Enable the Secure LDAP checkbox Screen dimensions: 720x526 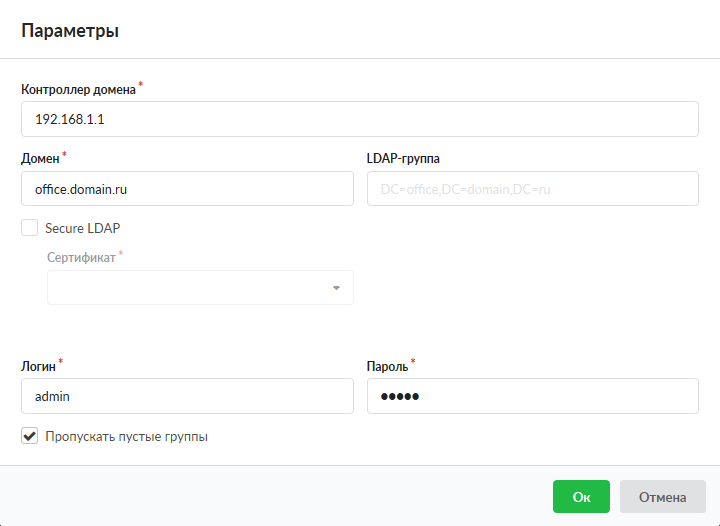coord(30,228)
